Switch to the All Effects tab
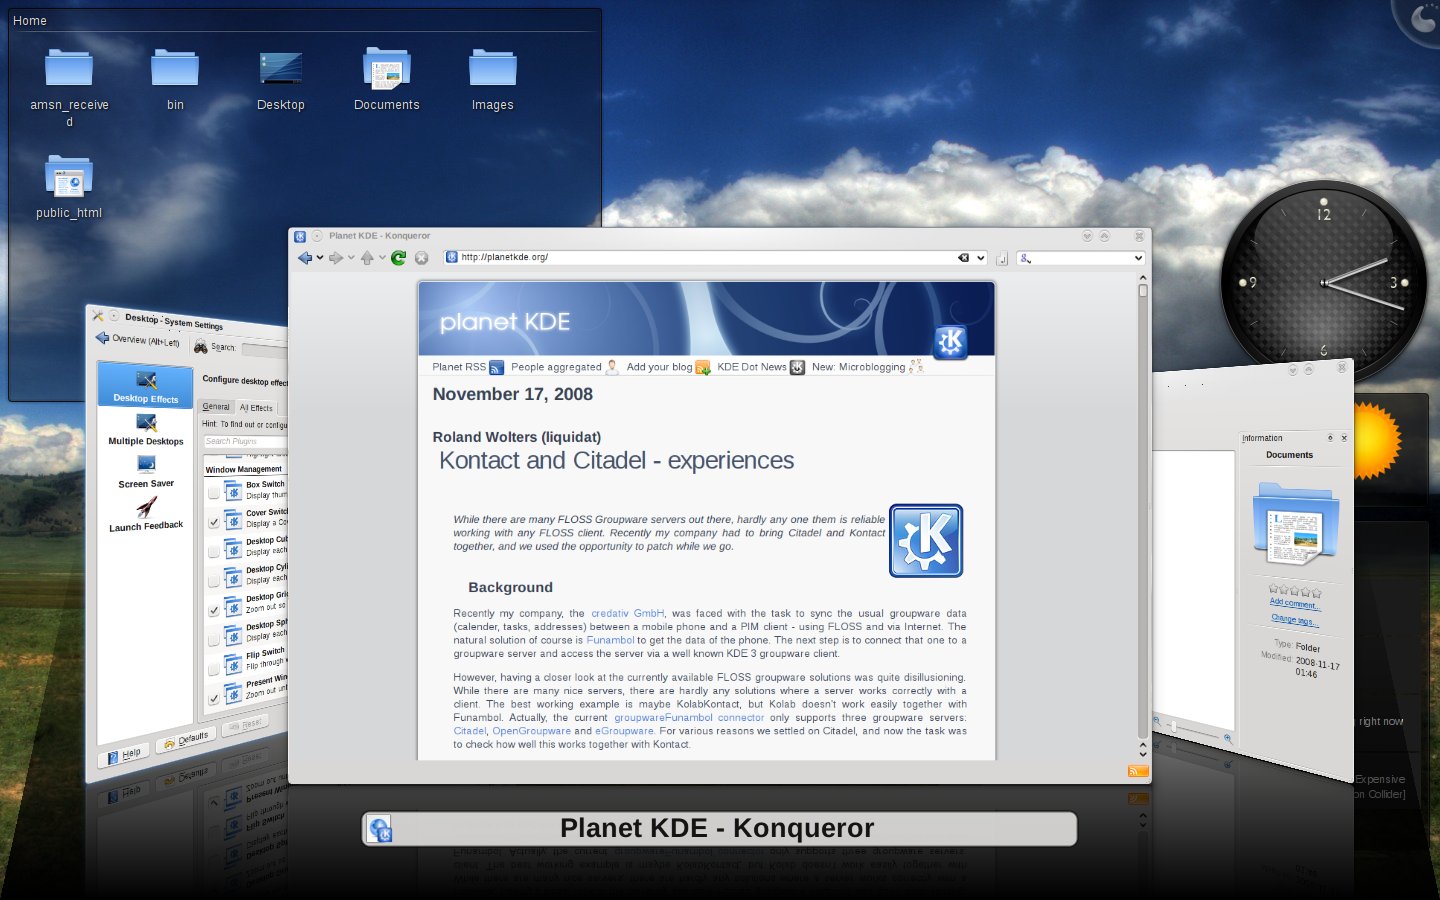This screenshot has width=1440, height=900. [256, 408]
